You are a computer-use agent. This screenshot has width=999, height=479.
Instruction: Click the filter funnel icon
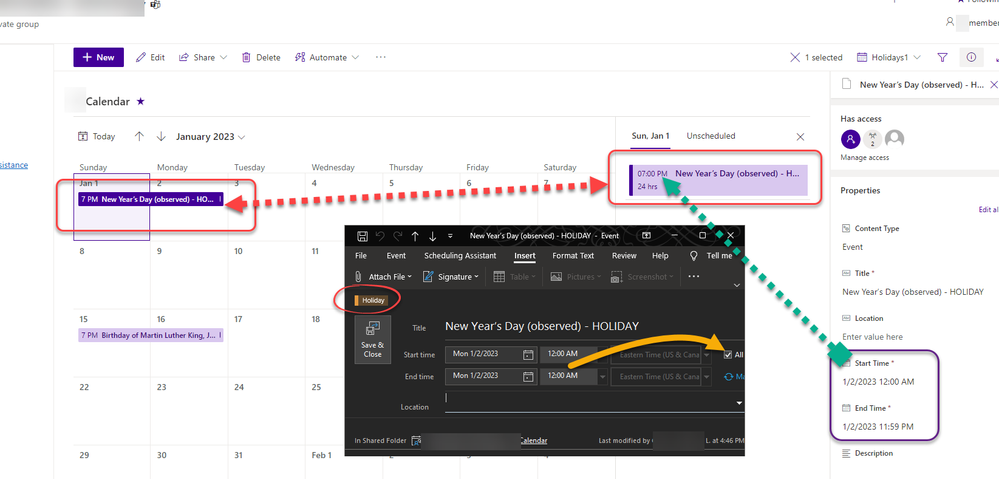coord(942,57)
